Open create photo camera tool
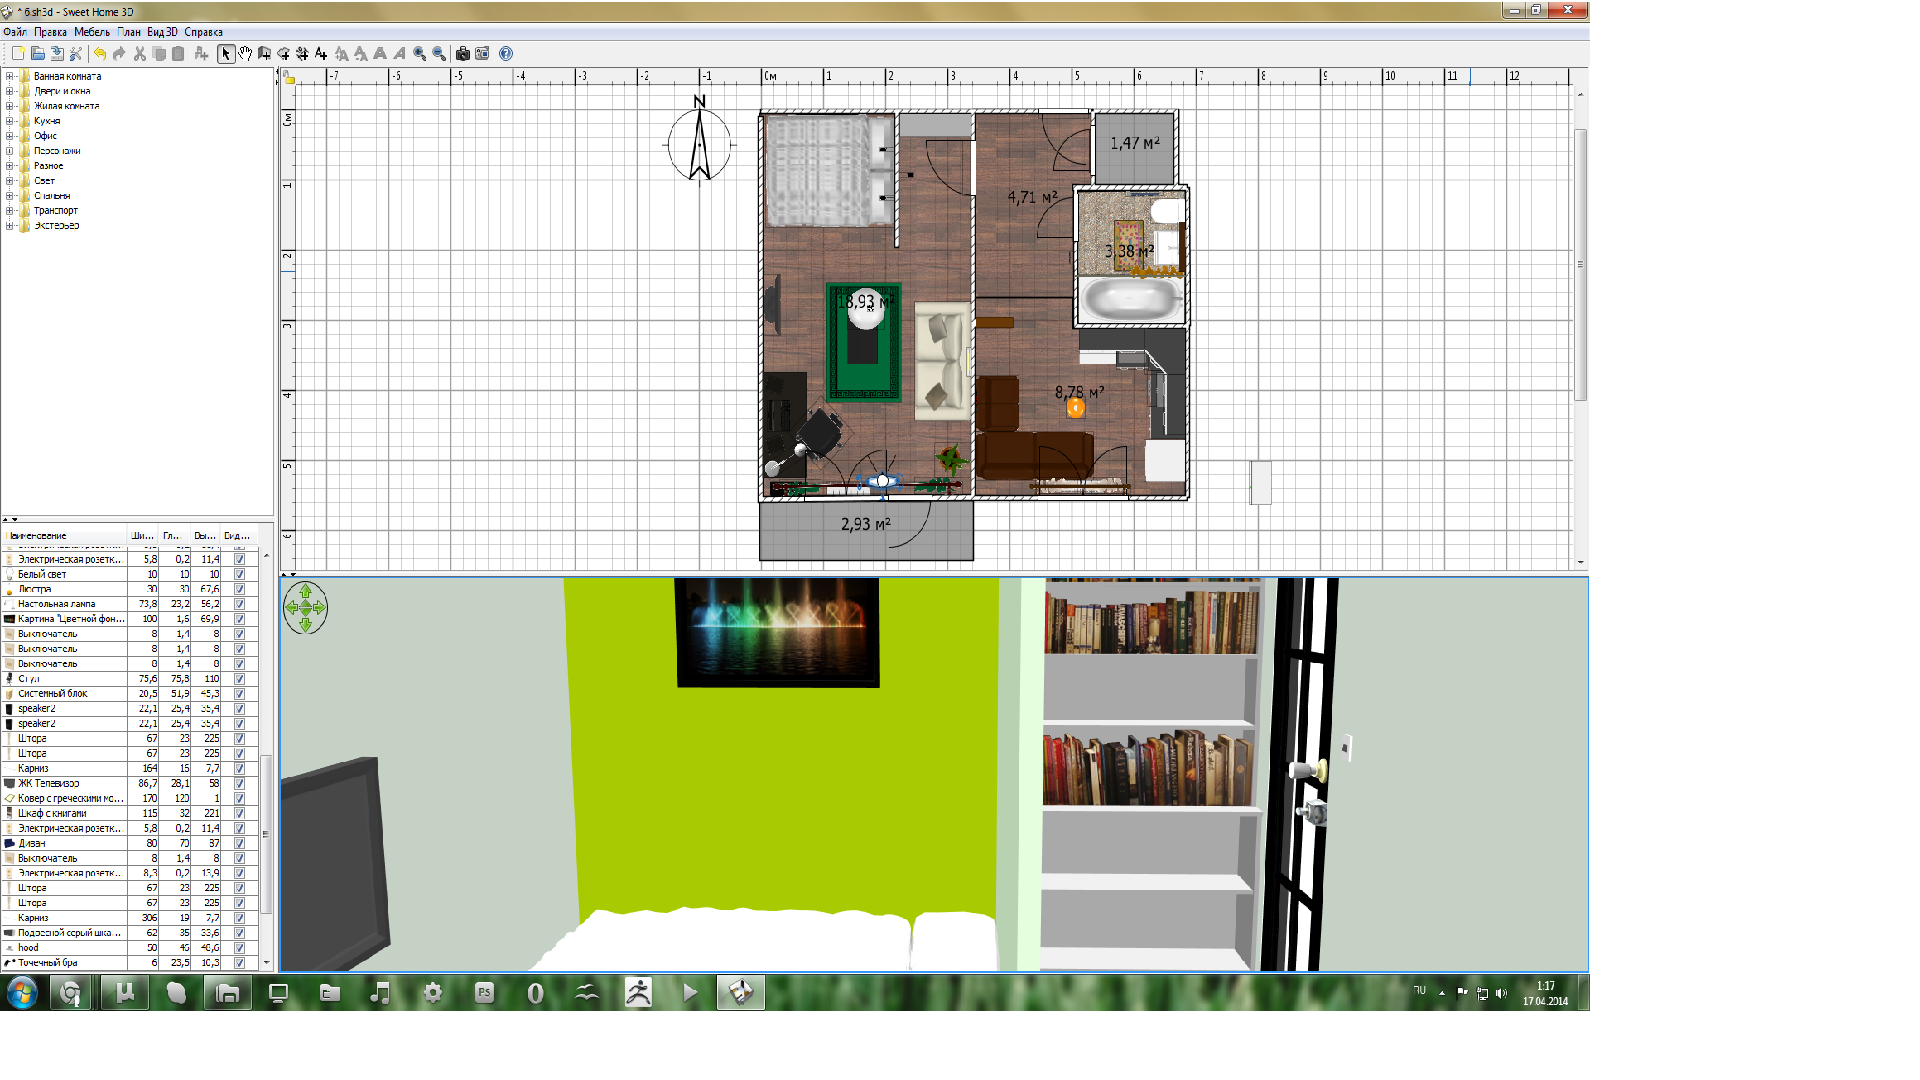Viewport: 1920px width, 1080px height. tap(463, 54)
